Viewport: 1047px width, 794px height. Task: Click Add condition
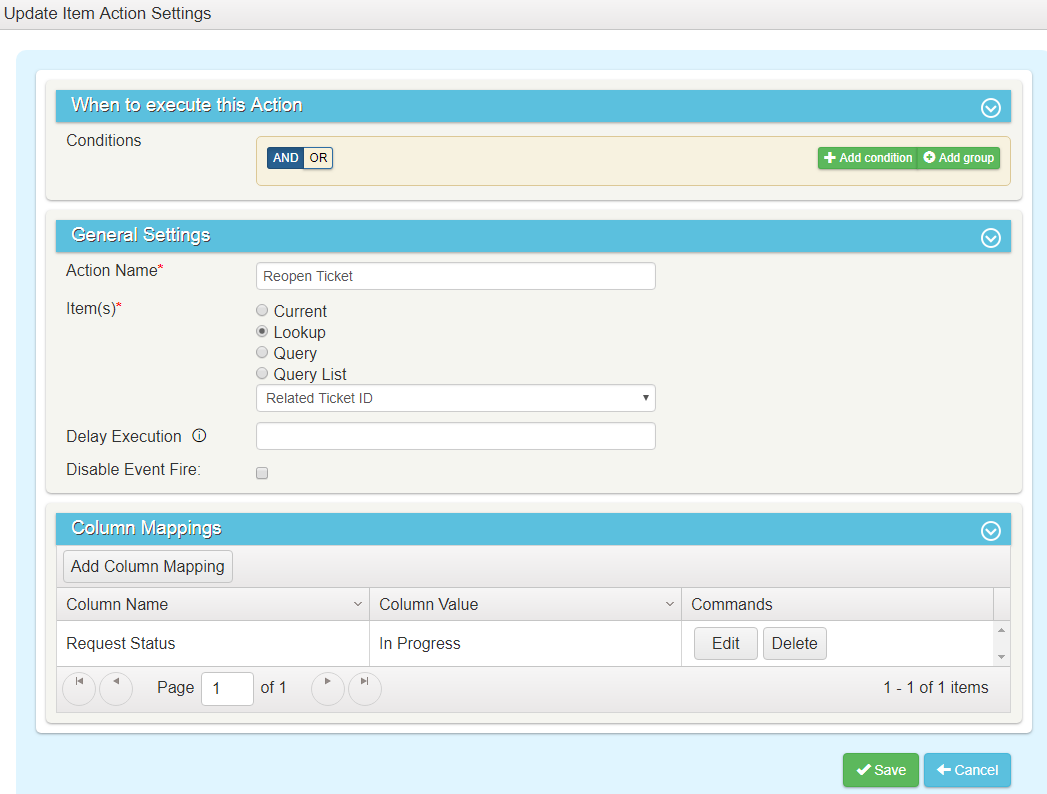[x=867, y=157]
